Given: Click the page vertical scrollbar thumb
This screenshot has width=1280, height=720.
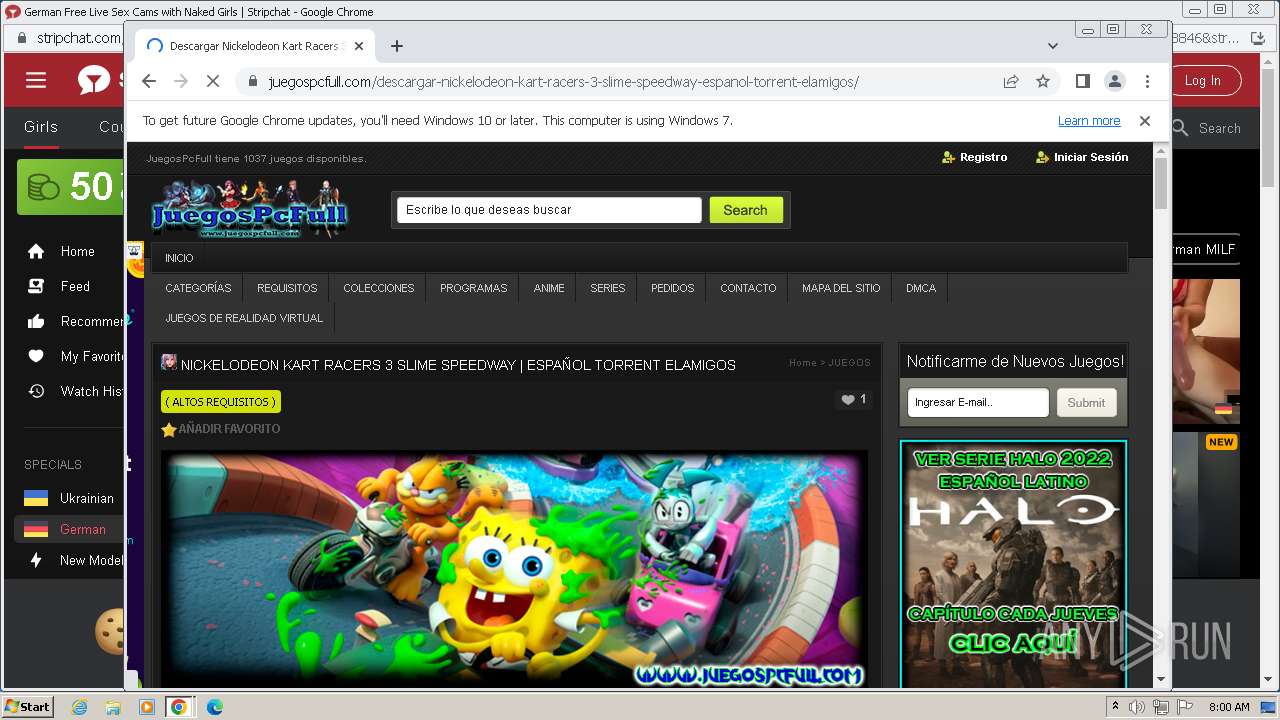Looking at the screenshot, I should point(1161,184).
